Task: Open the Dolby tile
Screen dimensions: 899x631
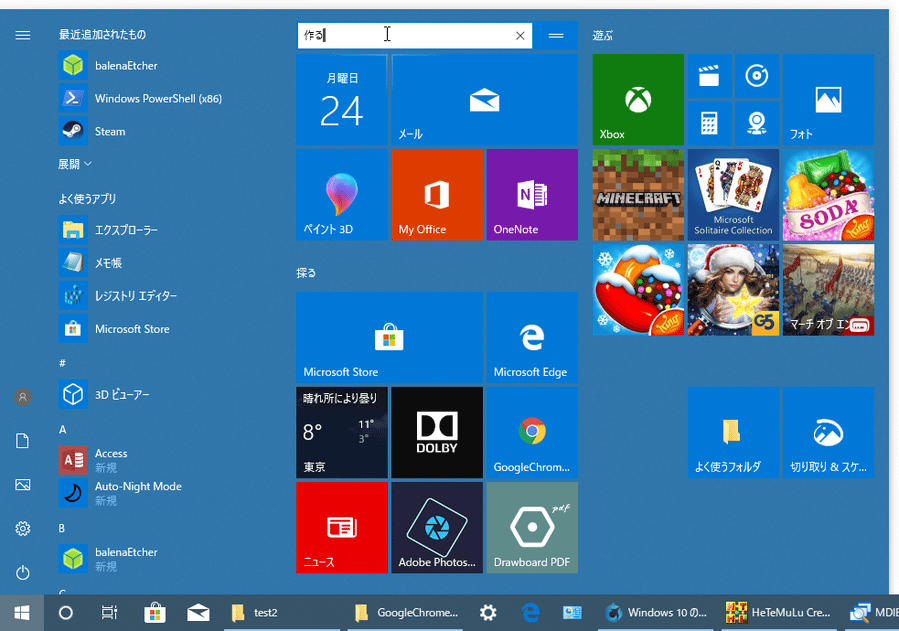Action: tap(437, 432)
